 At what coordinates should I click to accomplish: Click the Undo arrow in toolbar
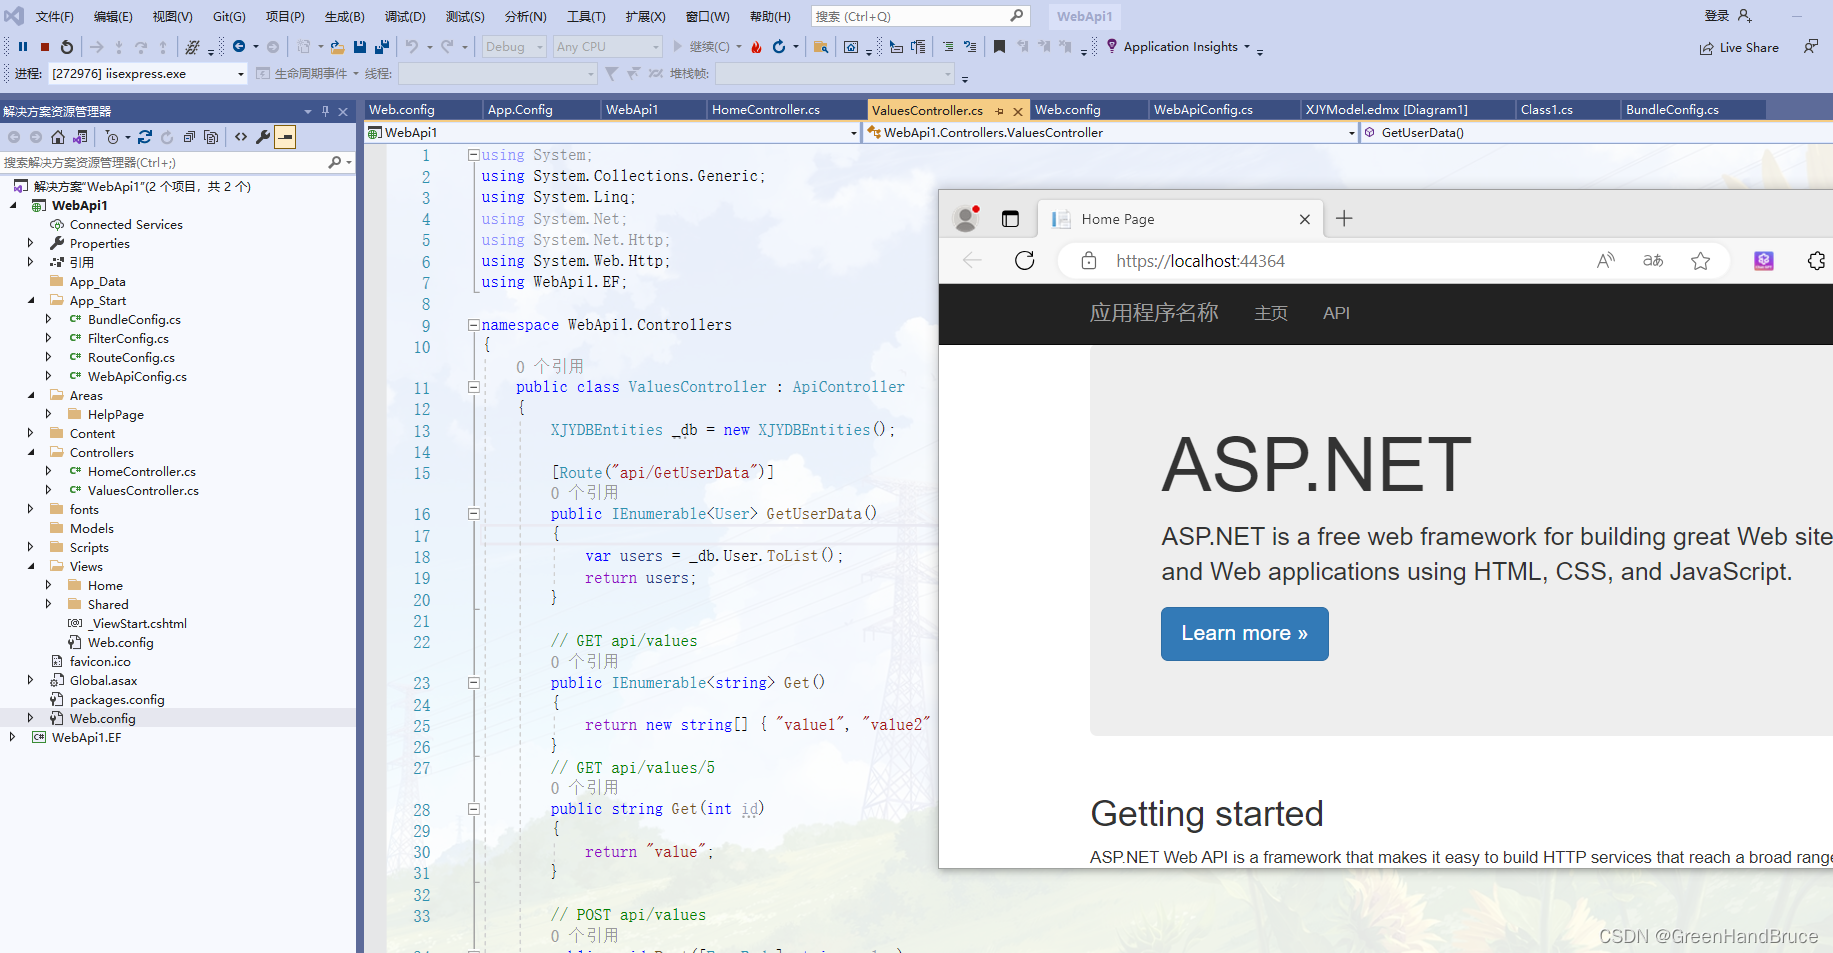[x=411, y=47]
